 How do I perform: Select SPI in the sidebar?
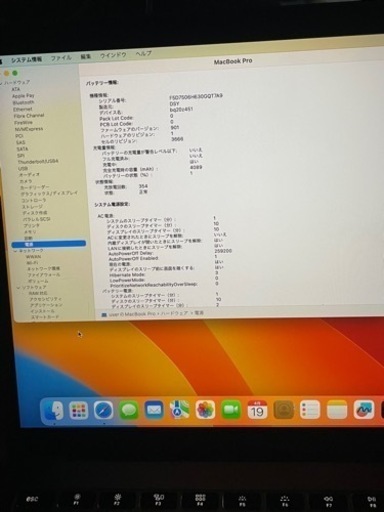[x=21, y=156]
